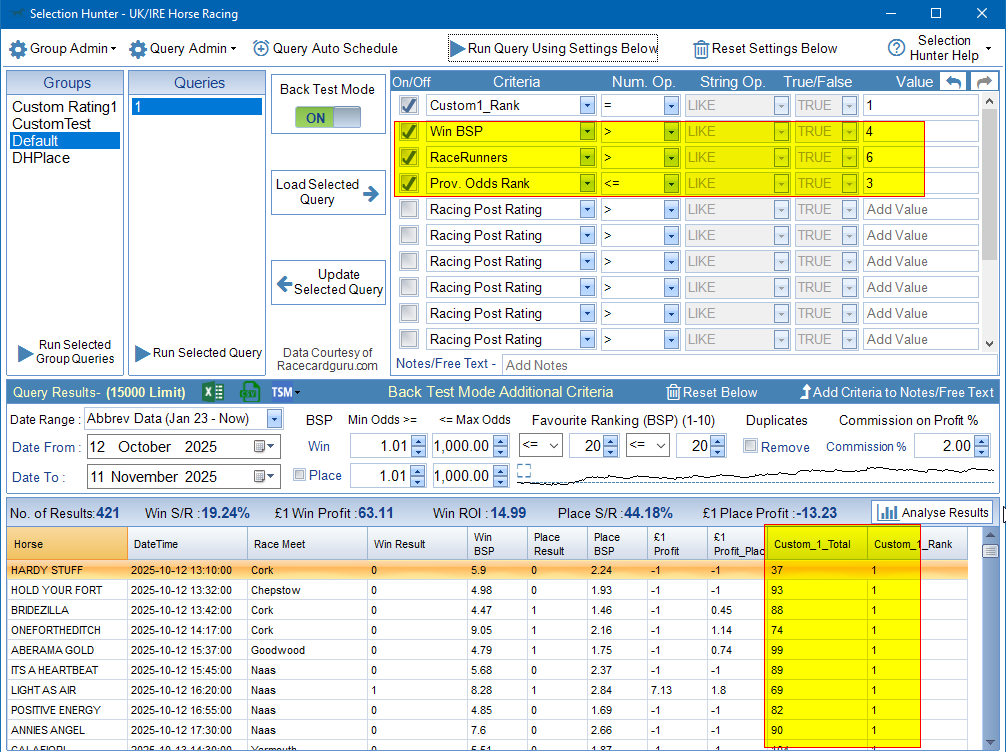
Task: Open the Query Admin menu
Action: pyautogui.click(x=183, y=48)
